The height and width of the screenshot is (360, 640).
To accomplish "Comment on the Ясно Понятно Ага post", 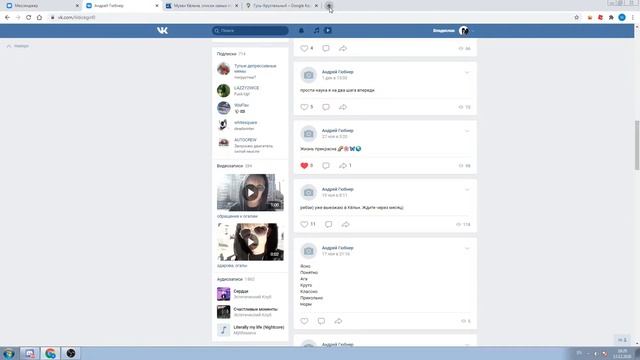I will (321, 321).
